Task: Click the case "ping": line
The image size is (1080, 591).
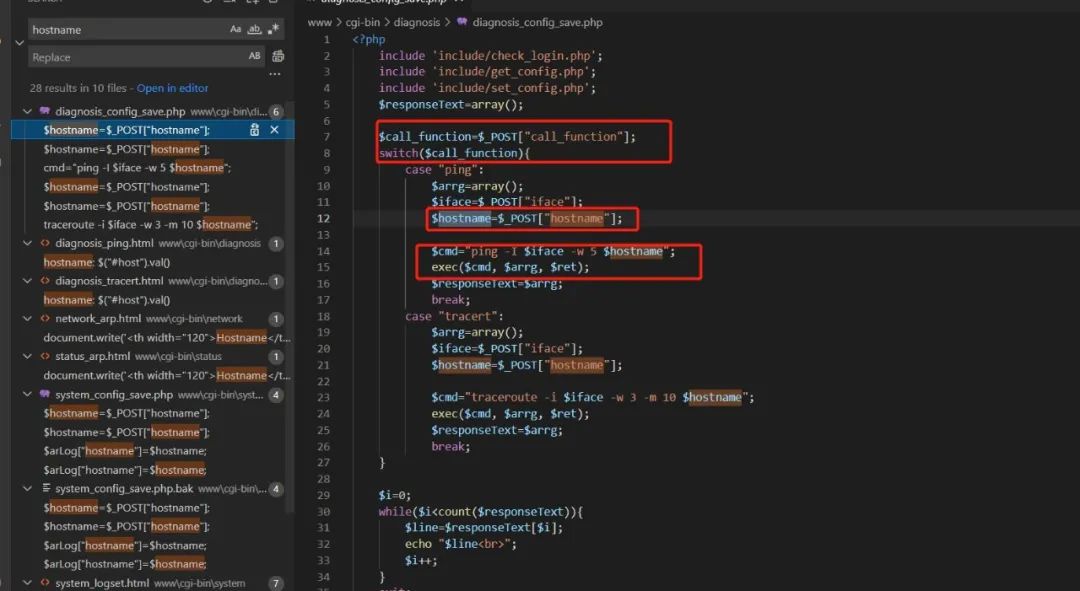Action: point(444,169)
